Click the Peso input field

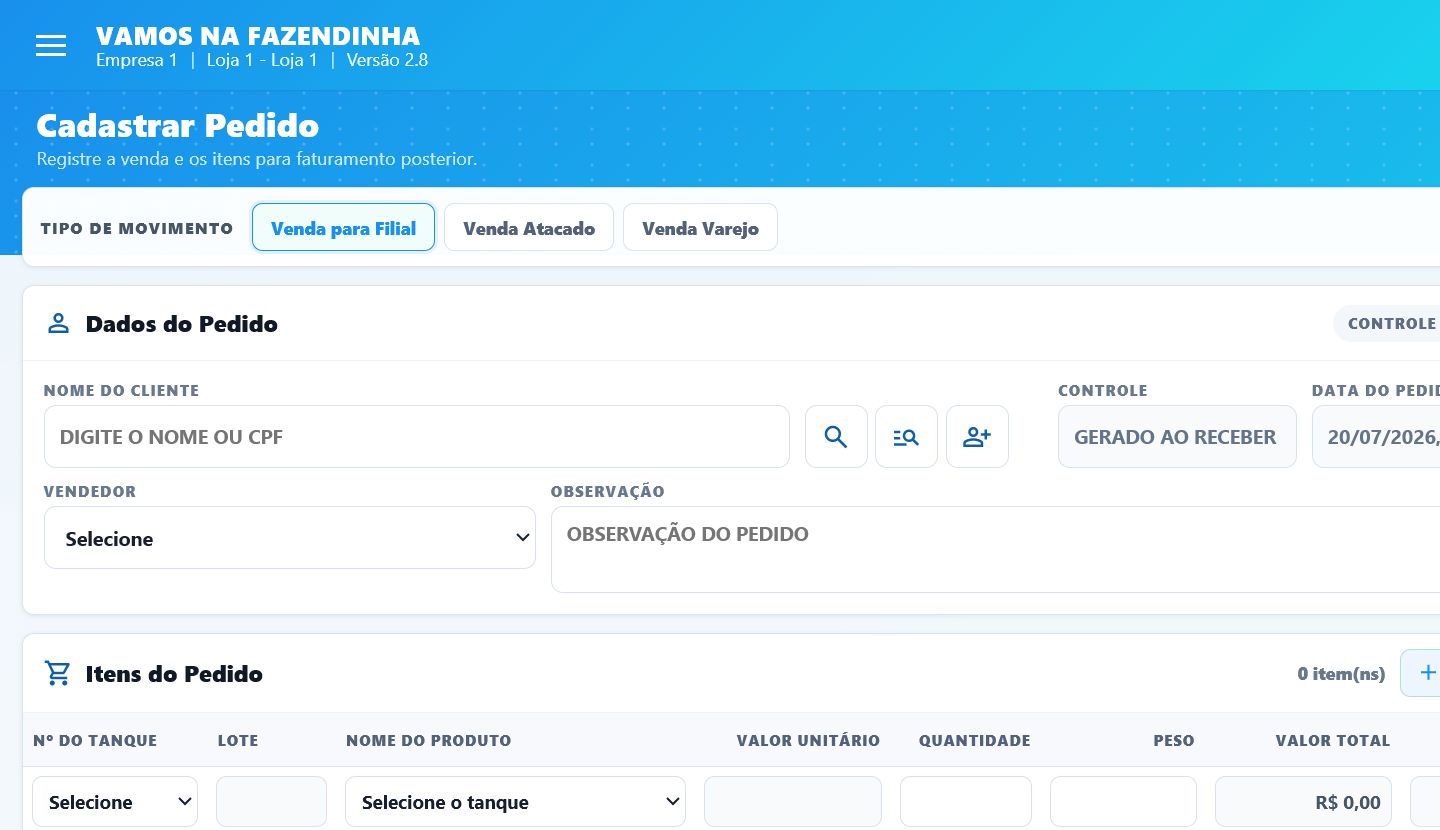click(x=1123, y=802)
